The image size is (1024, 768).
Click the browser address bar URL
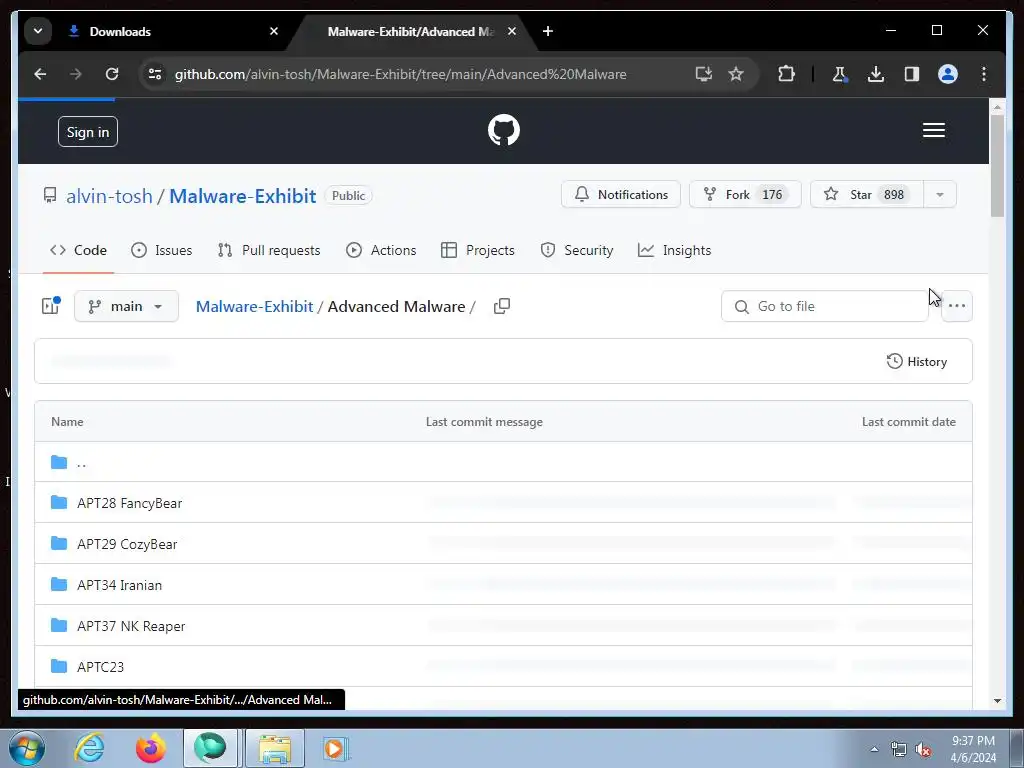pyautogui.click(x=400, y=74)
